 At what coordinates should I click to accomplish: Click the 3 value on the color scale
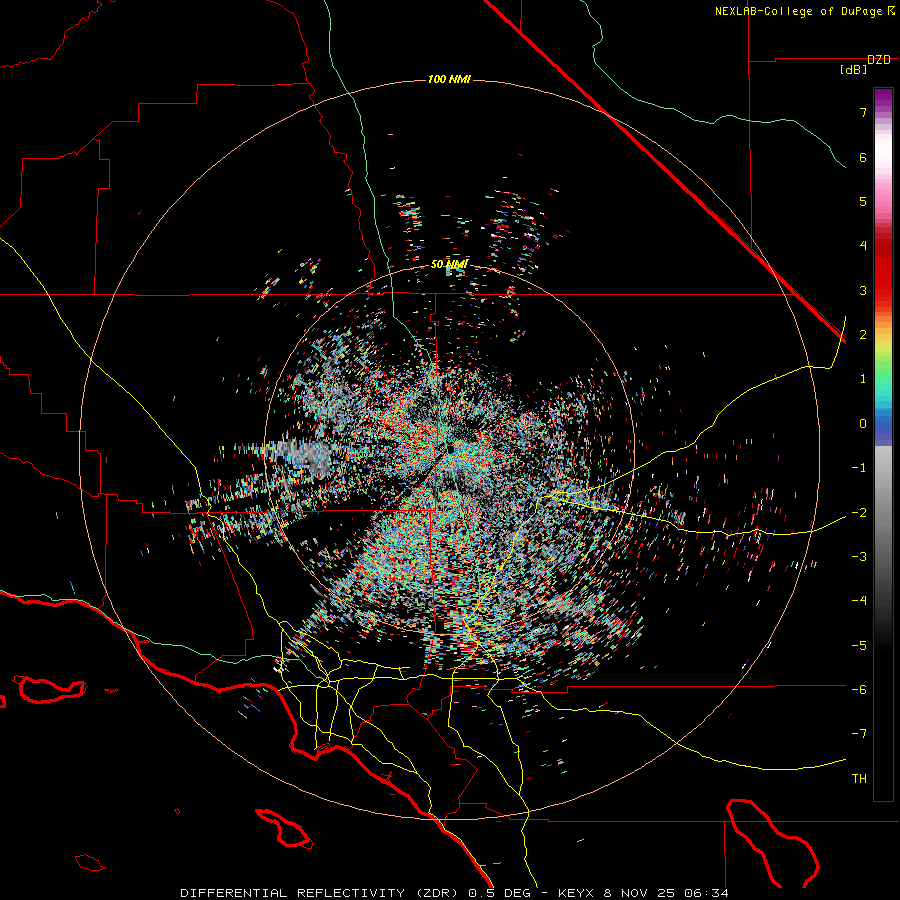click(863, 290)
